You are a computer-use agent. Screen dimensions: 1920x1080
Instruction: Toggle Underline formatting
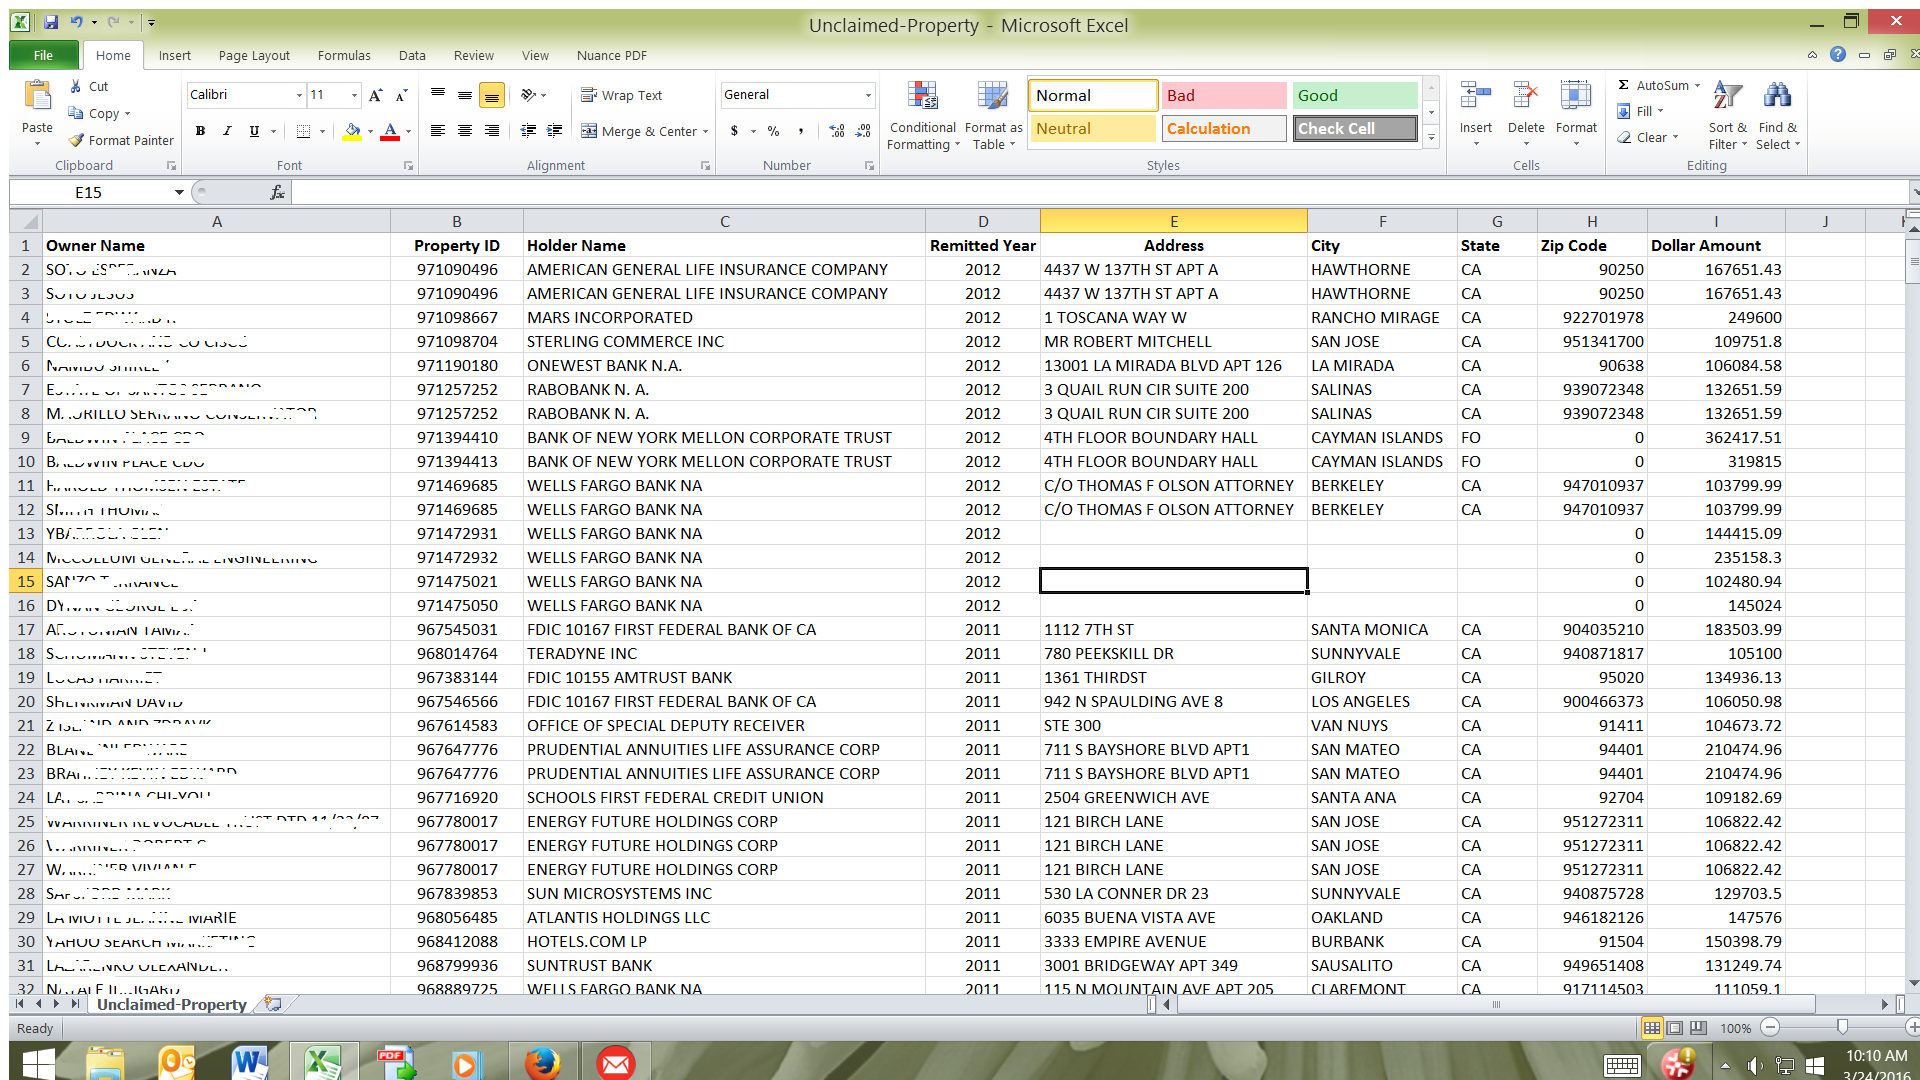254,131
